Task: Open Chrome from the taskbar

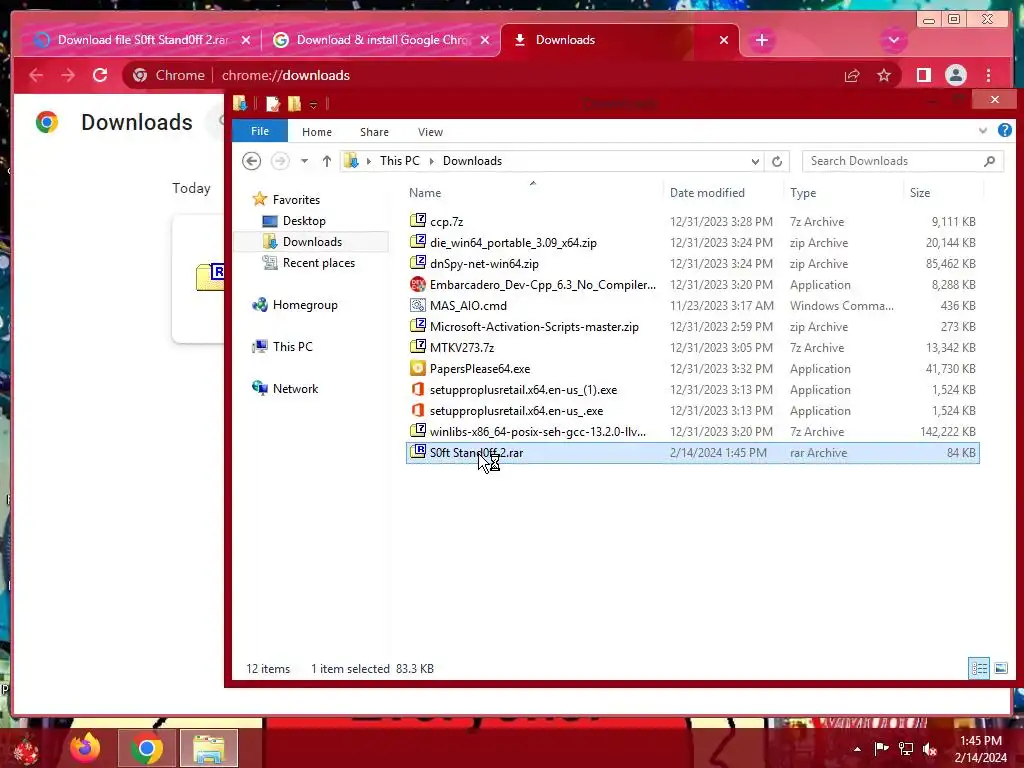Action: [x=146, y=748]
